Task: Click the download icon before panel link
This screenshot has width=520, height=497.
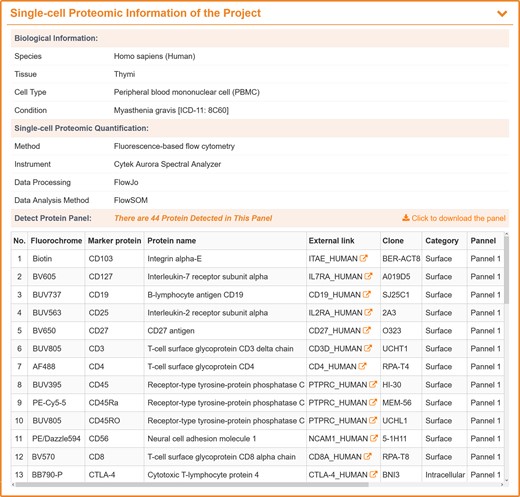Action: [406, 218]
